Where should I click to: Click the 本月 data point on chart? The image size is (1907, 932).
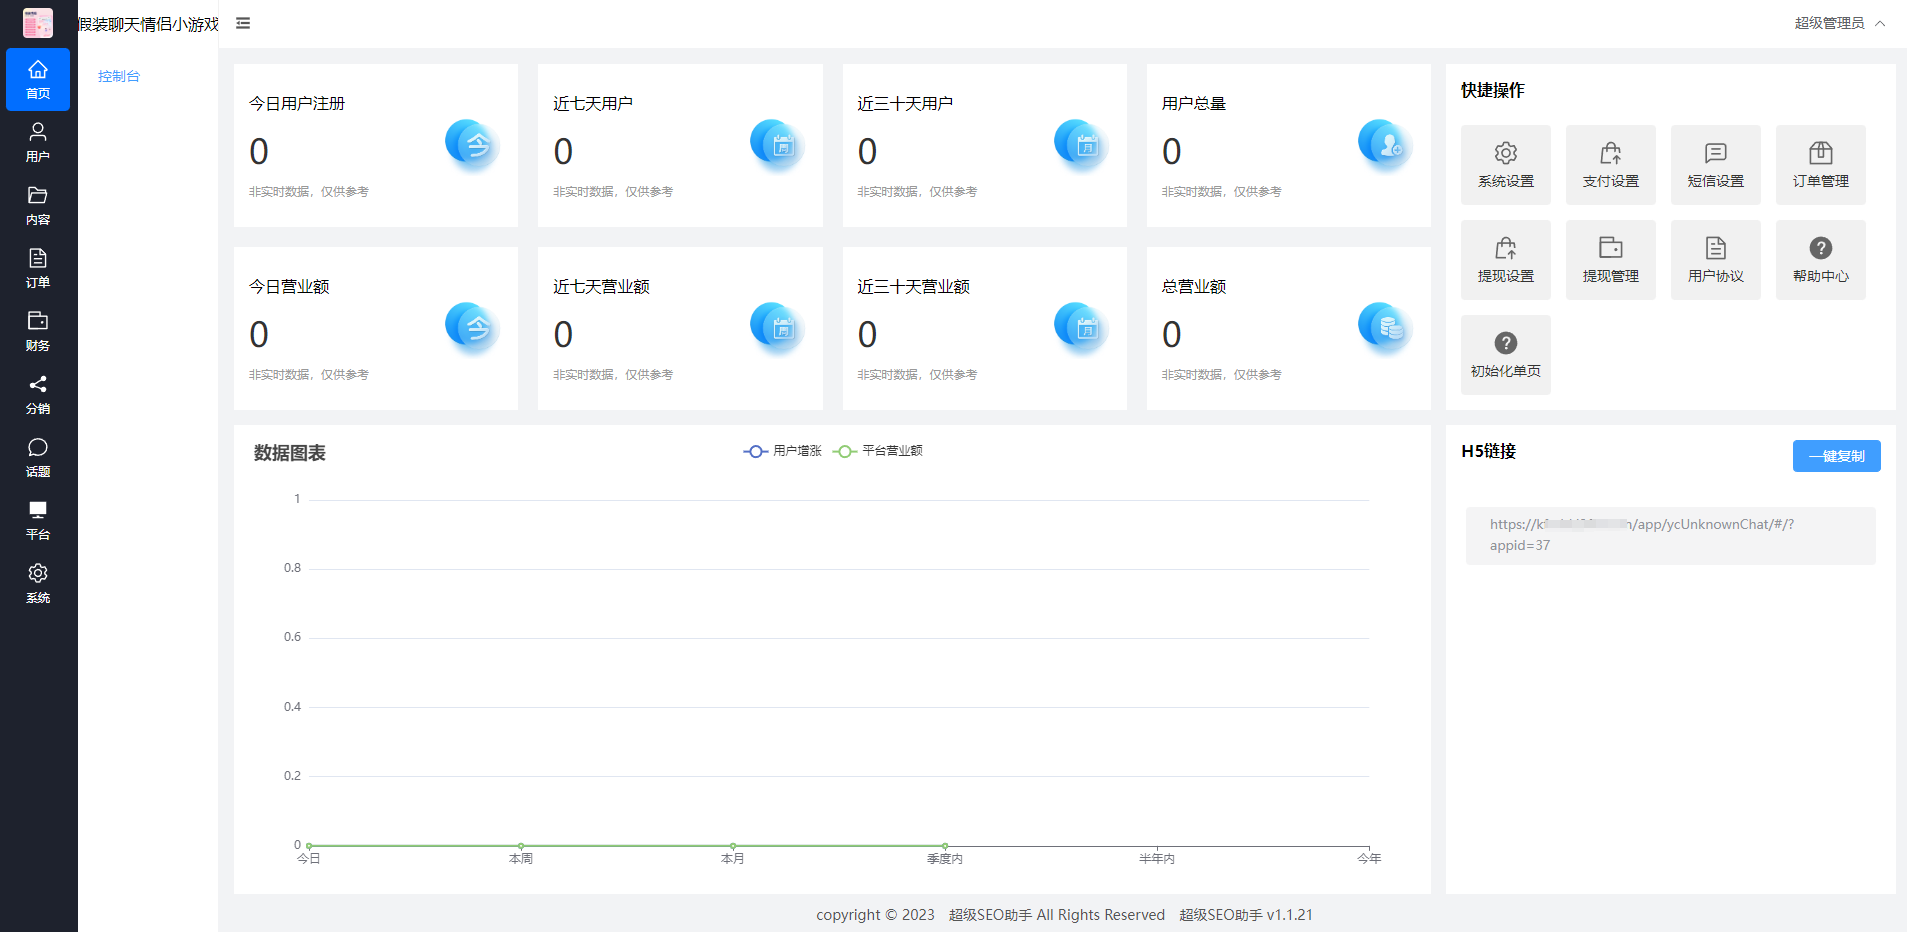point(733,846)
